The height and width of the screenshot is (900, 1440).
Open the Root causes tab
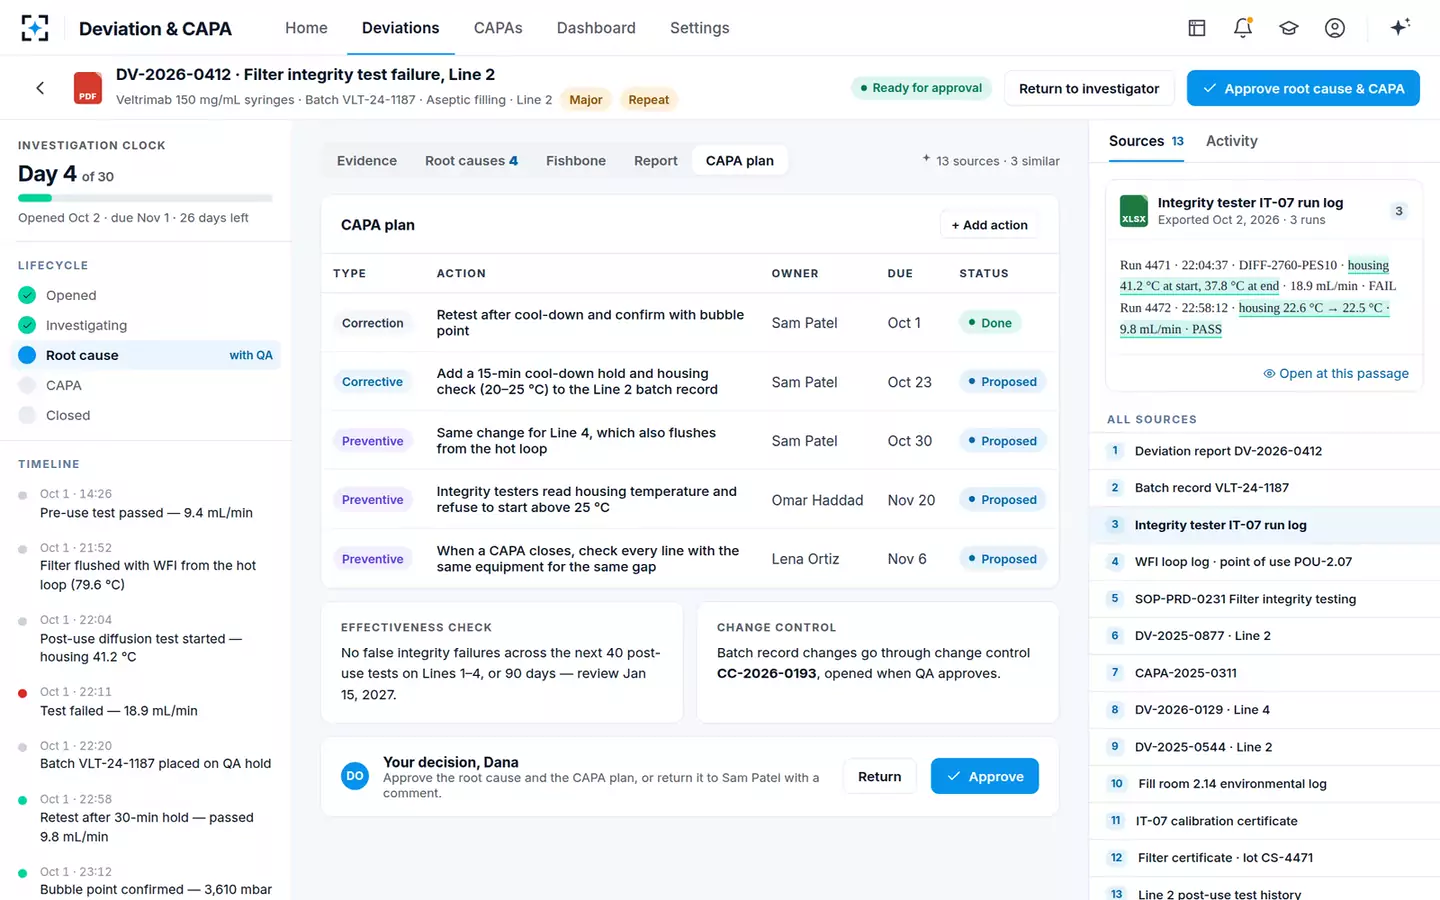point(471,161)
